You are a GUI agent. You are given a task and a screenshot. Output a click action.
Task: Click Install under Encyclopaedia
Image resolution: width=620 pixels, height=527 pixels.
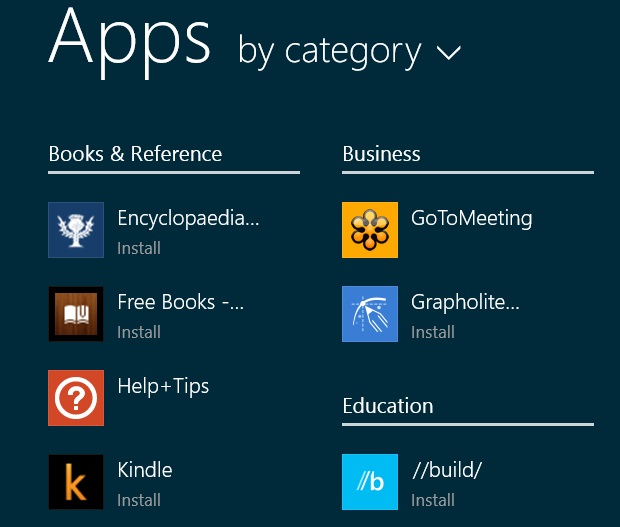coord(139,248)
